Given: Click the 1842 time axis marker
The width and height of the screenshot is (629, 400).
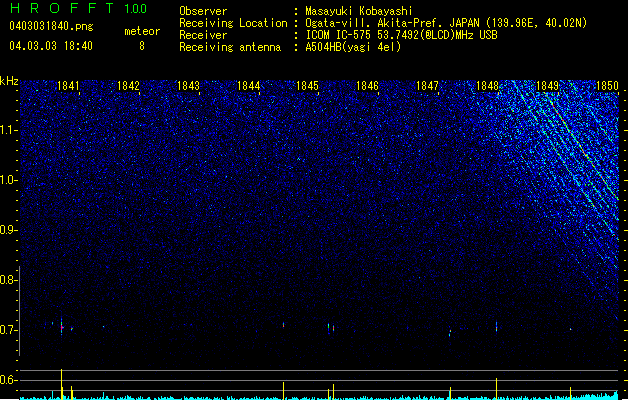Looking at the screenshot, I should (128, 86).
